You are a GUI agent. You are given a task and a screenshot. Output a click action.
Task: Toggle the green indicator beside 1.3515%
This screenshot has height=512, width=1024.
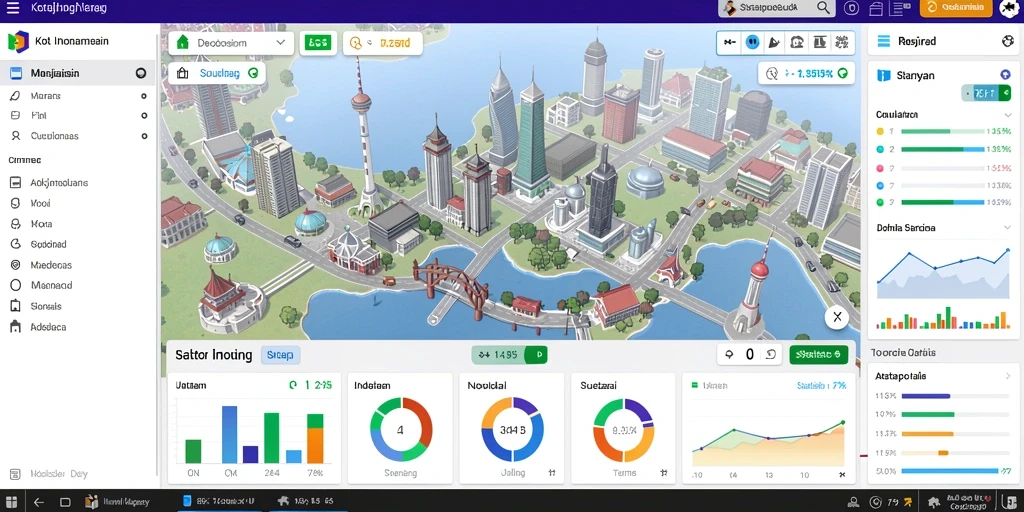(842, 74)
